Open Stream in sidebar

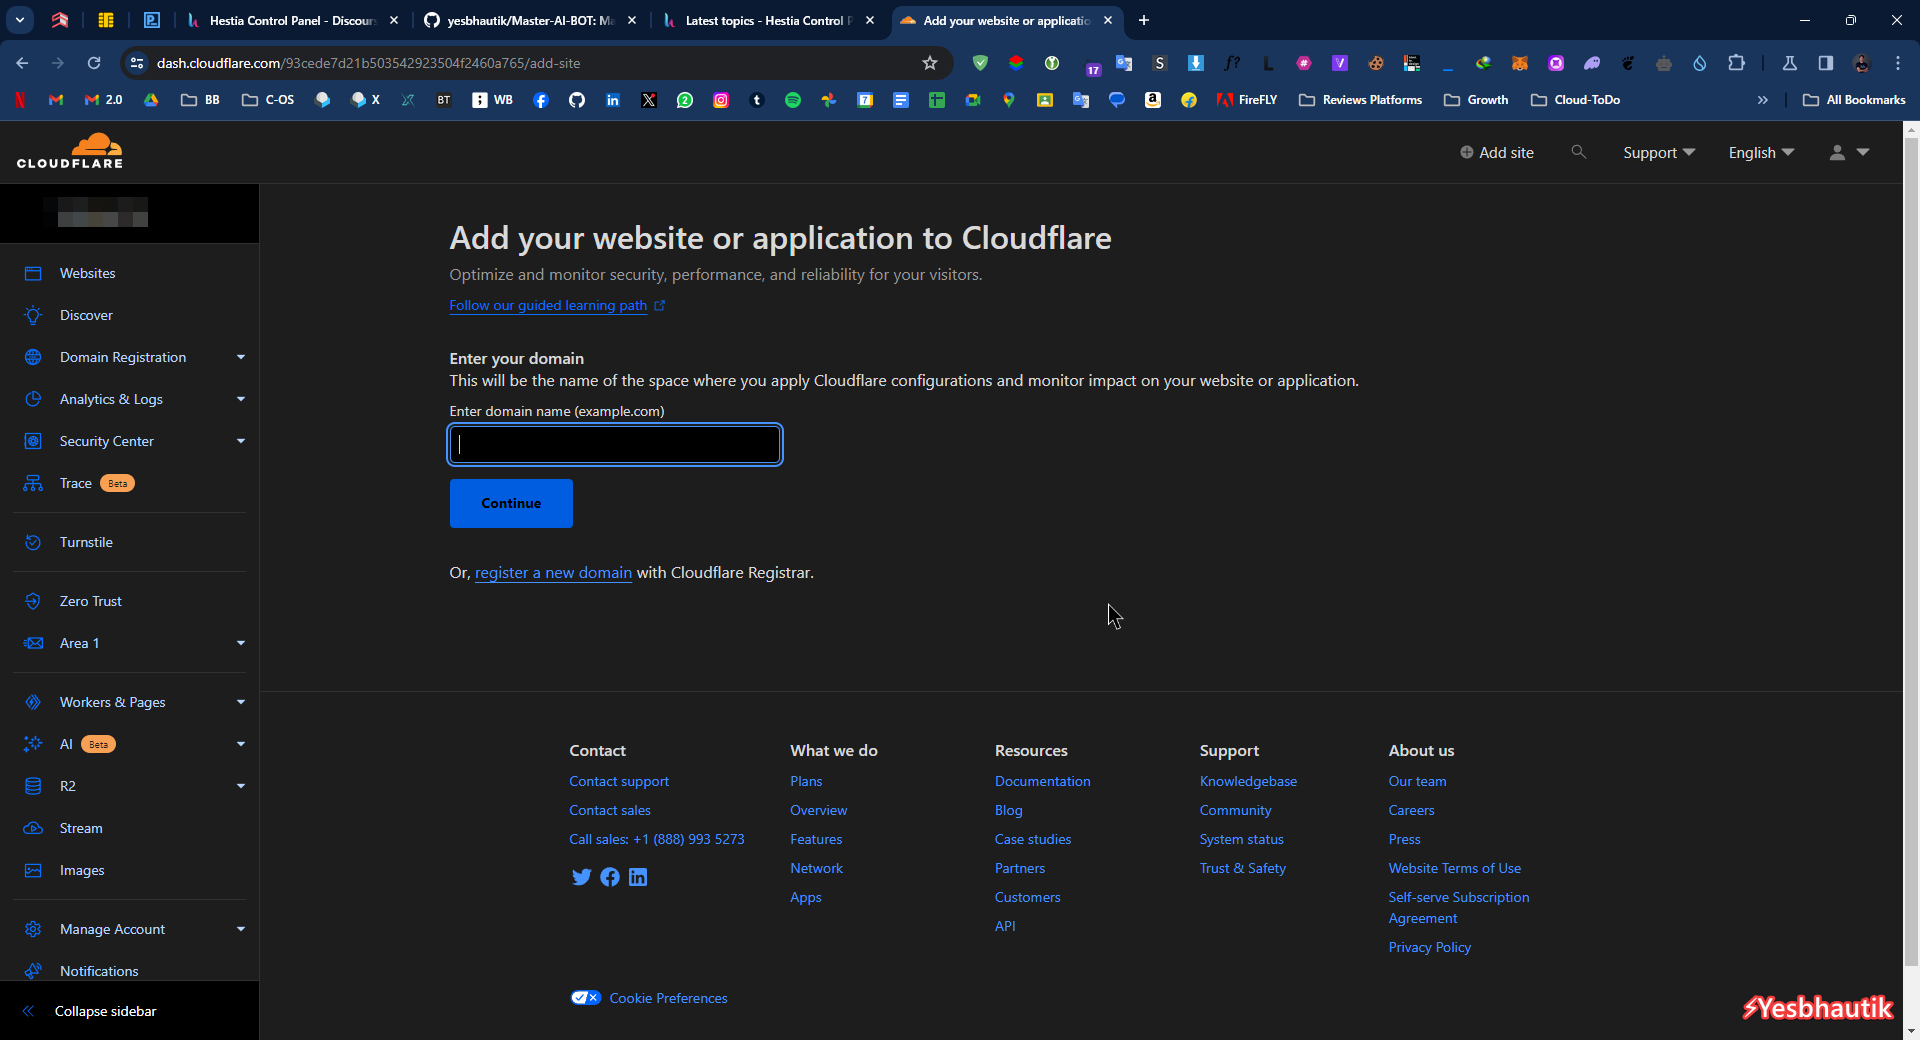pos(81,828)
